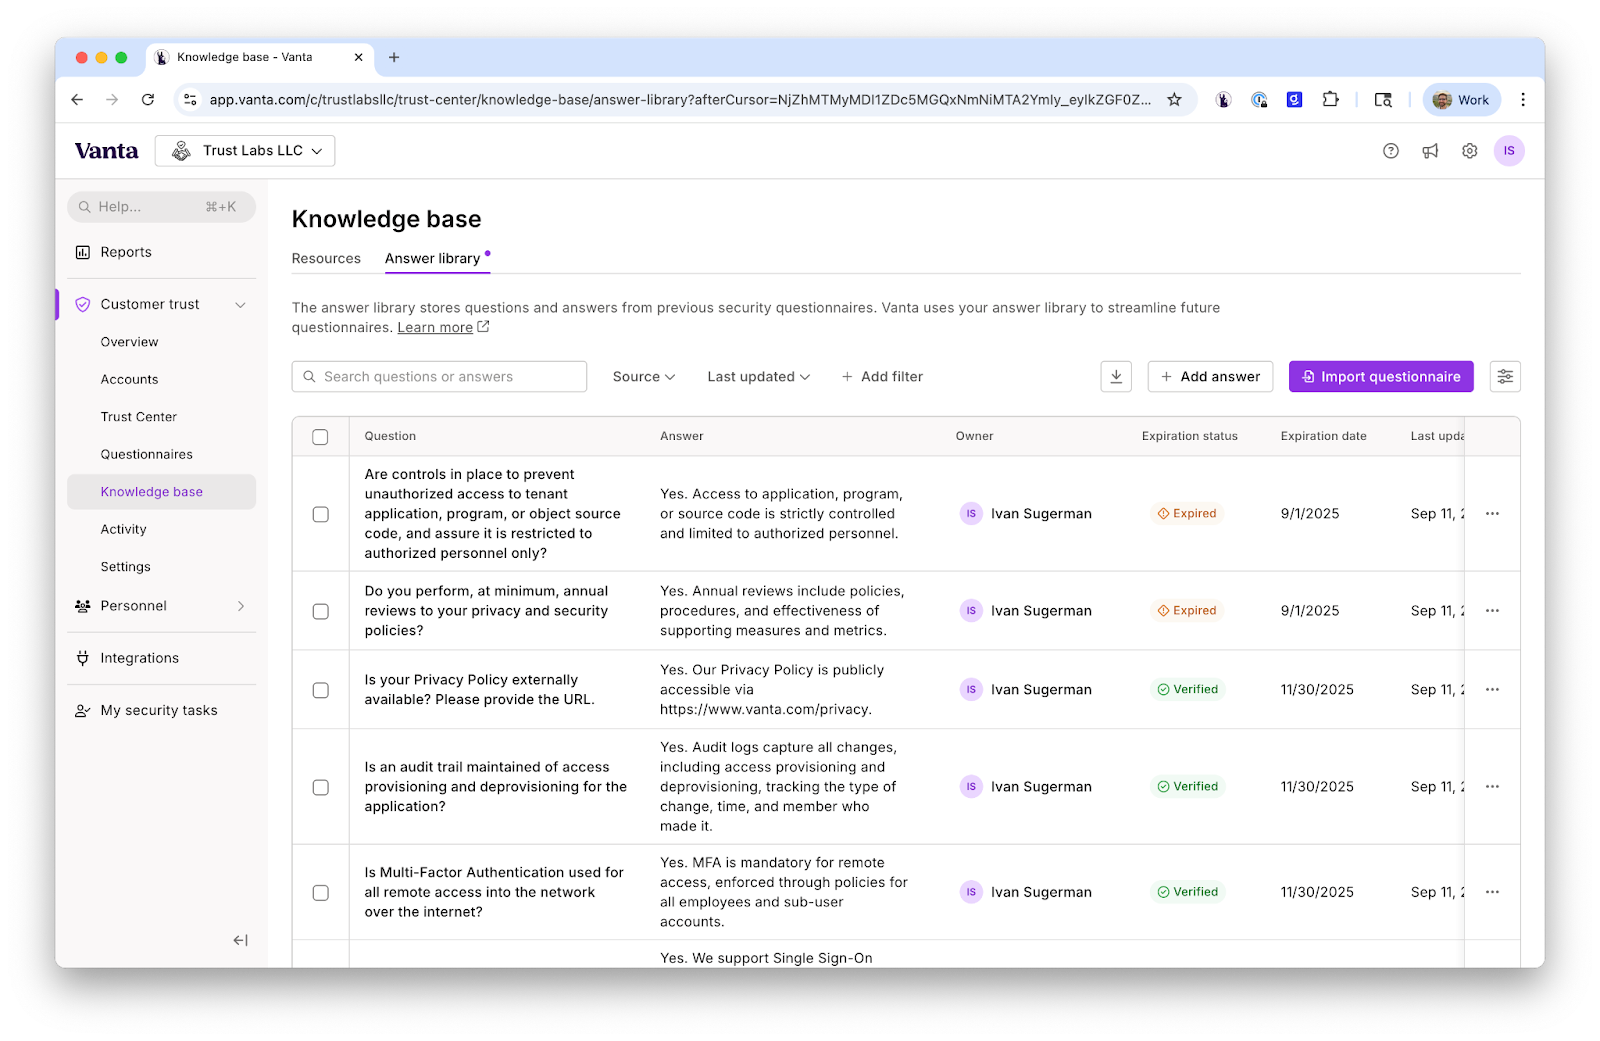Reload the page with refresh icon
1600x1041 pixels.
click(x=148, y=100)
